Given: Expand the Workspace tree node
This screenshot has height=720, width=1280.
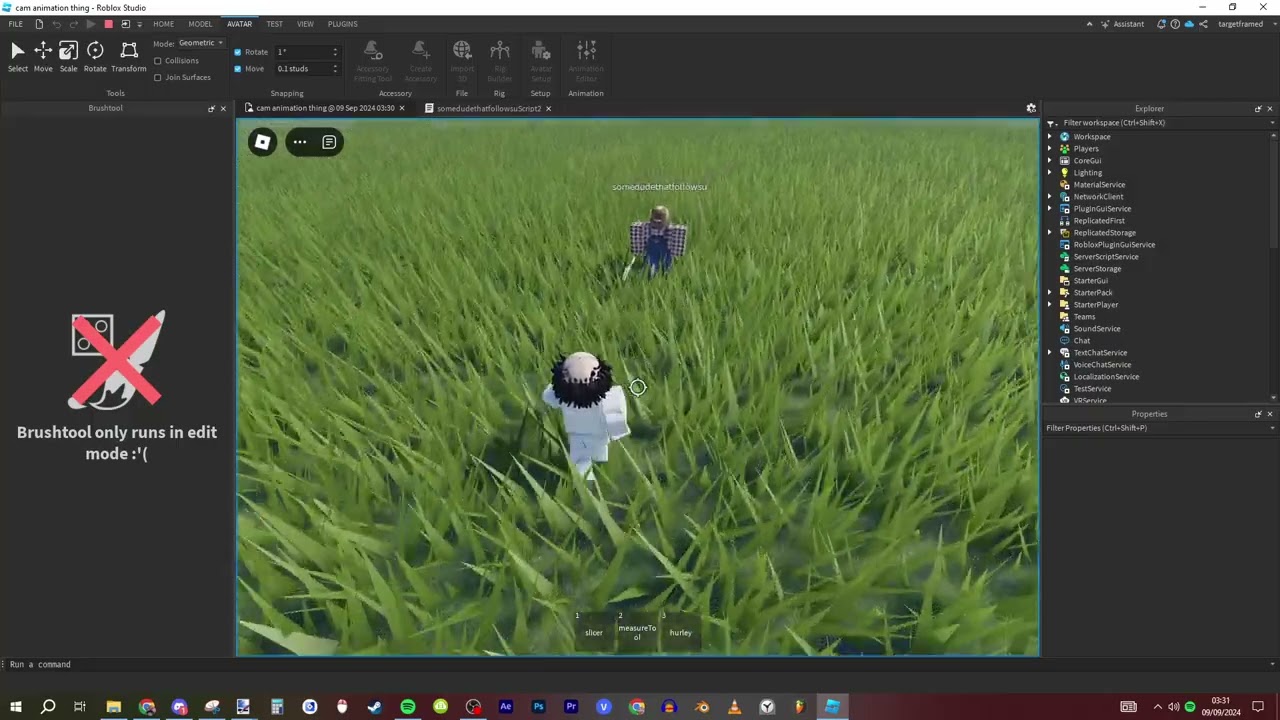Looking at the screenshot, I should [x=1050, y=137].
